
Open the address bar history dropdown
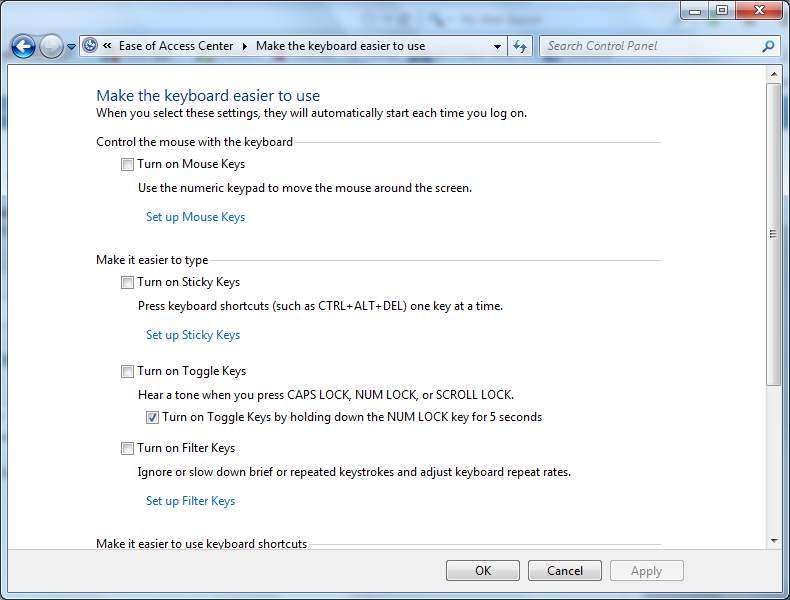point(498,46)
